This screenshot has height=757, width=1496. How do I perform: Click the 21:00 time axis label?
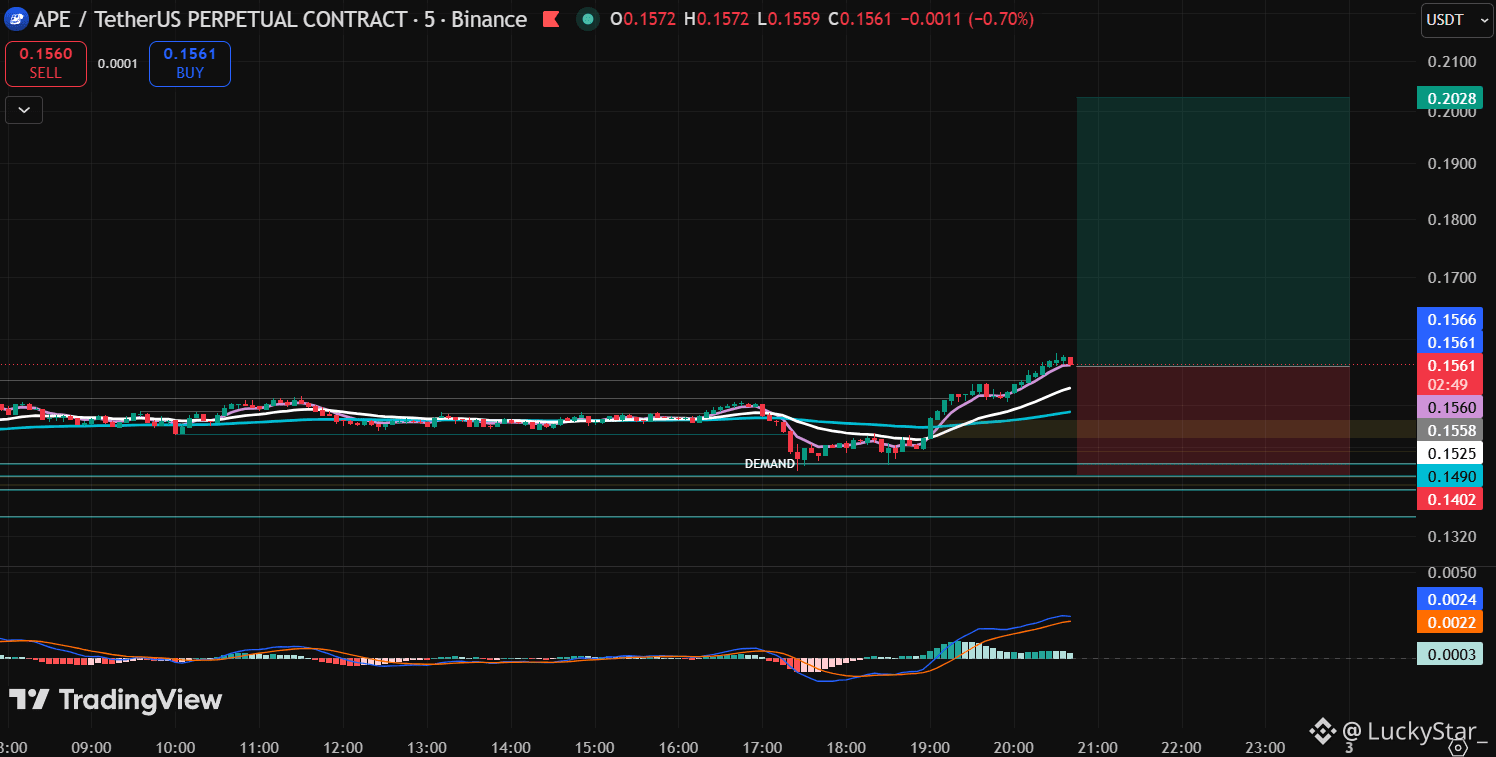[x=1098, y=747]
